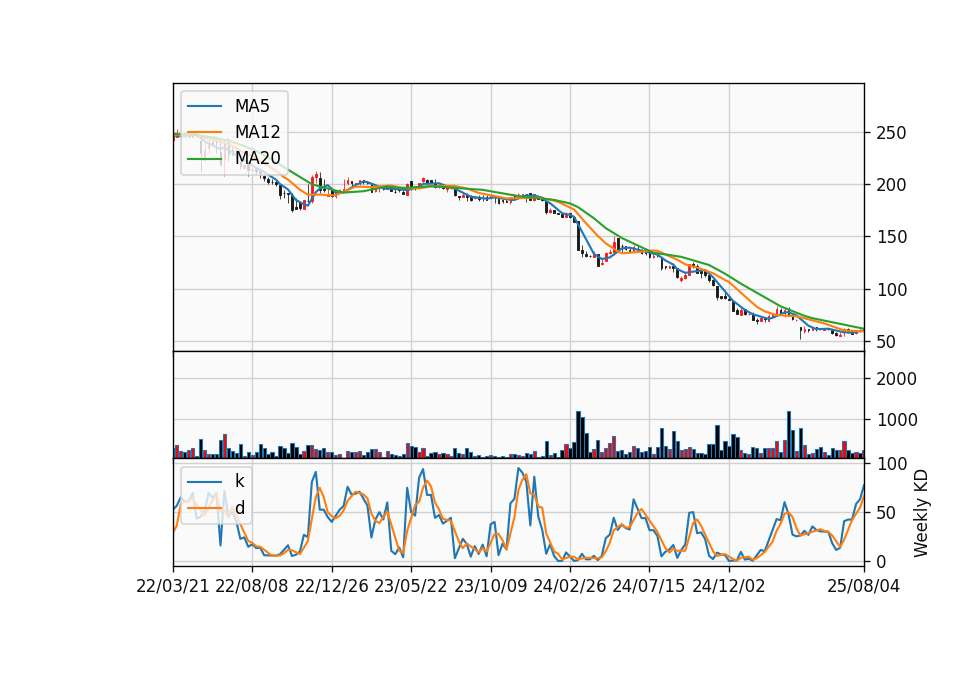
Task: Click the 24/02/26 date tick label
Action: pyautogui.click(x=569, y=586)
